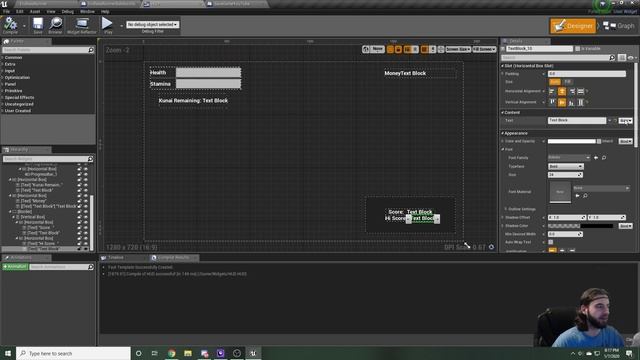Open Unreal Editor in Windows taskbar
Screen dimensions: 640x360
tap(253, 353)
